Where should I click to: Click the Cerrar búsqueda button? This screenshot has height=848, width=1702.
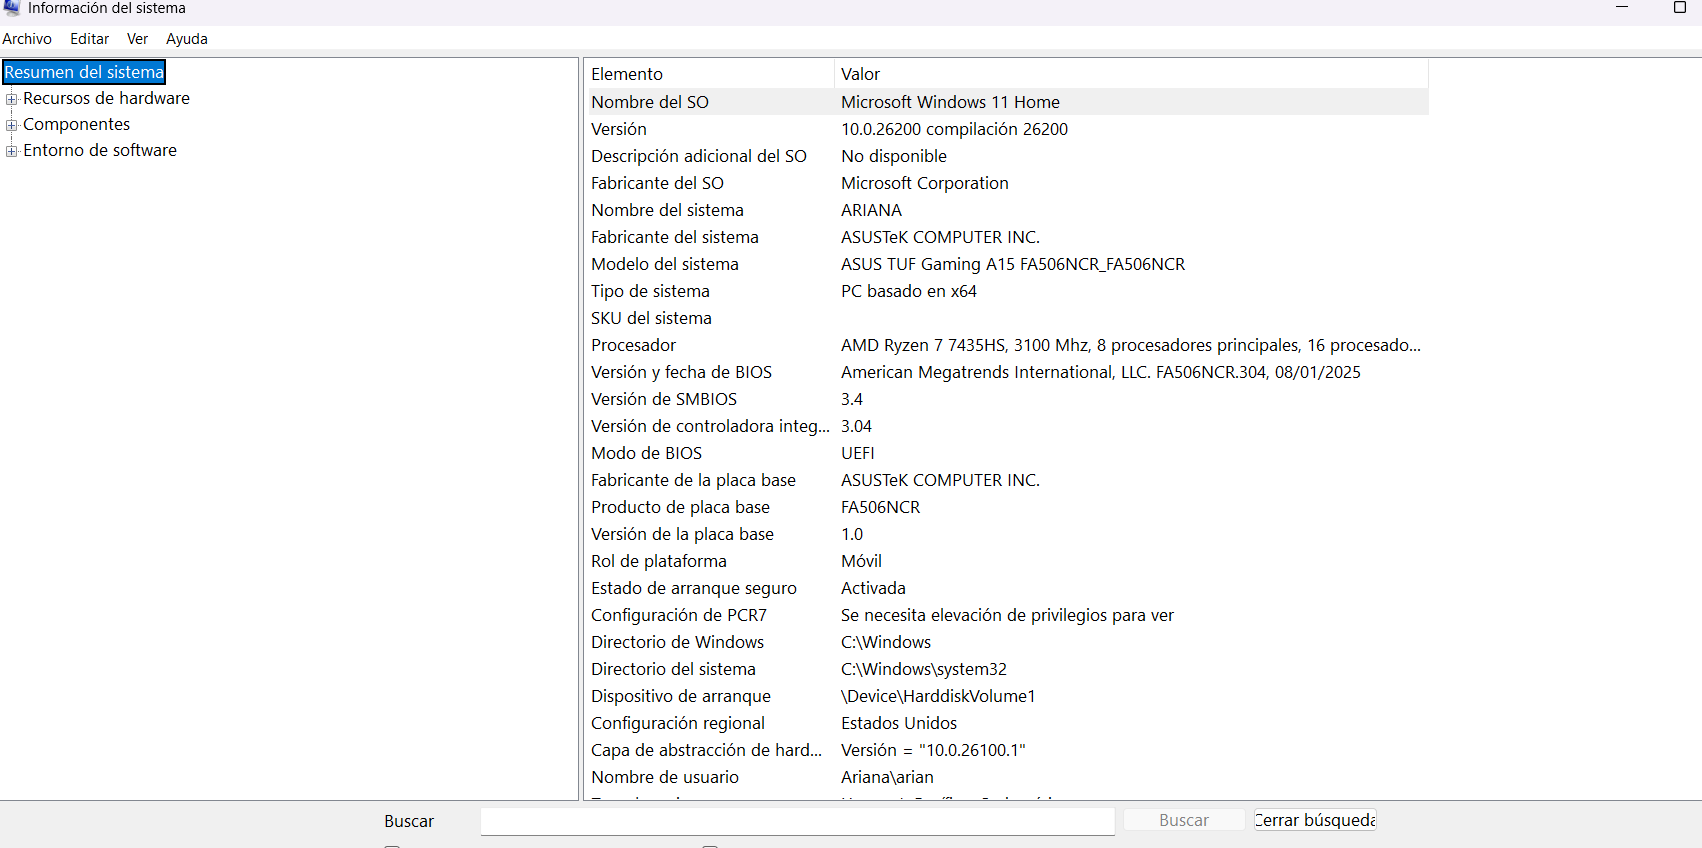(x=1315, y=820)
